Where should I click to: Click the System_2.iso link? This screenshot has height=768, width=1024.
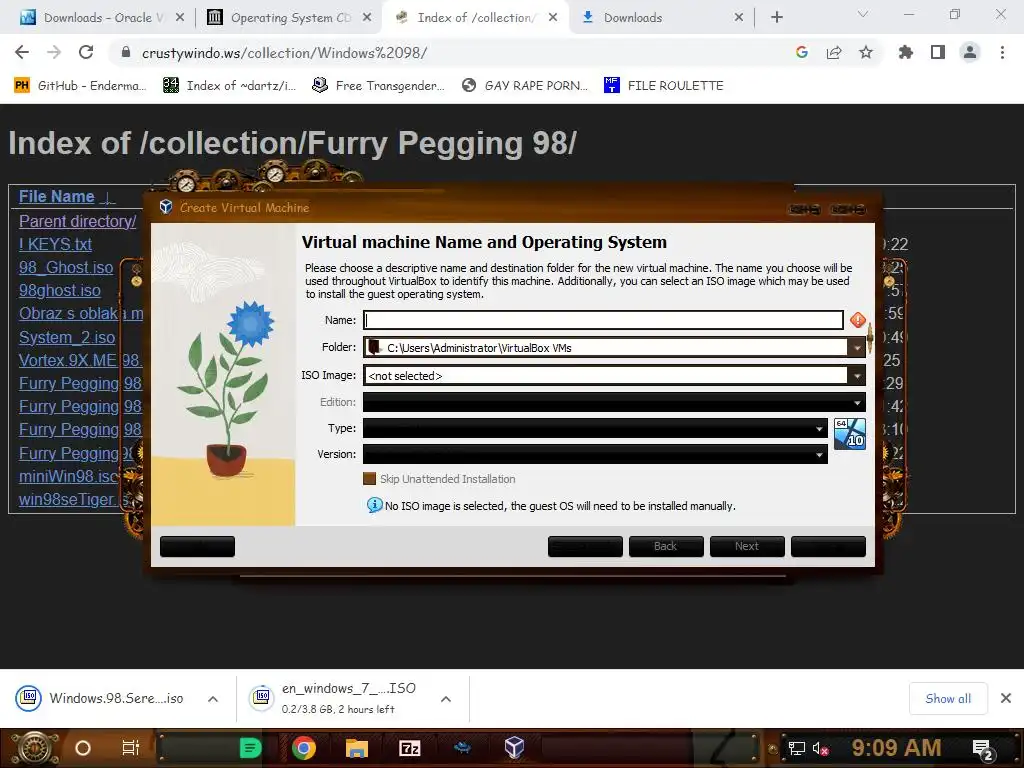(x=67, y=338)
